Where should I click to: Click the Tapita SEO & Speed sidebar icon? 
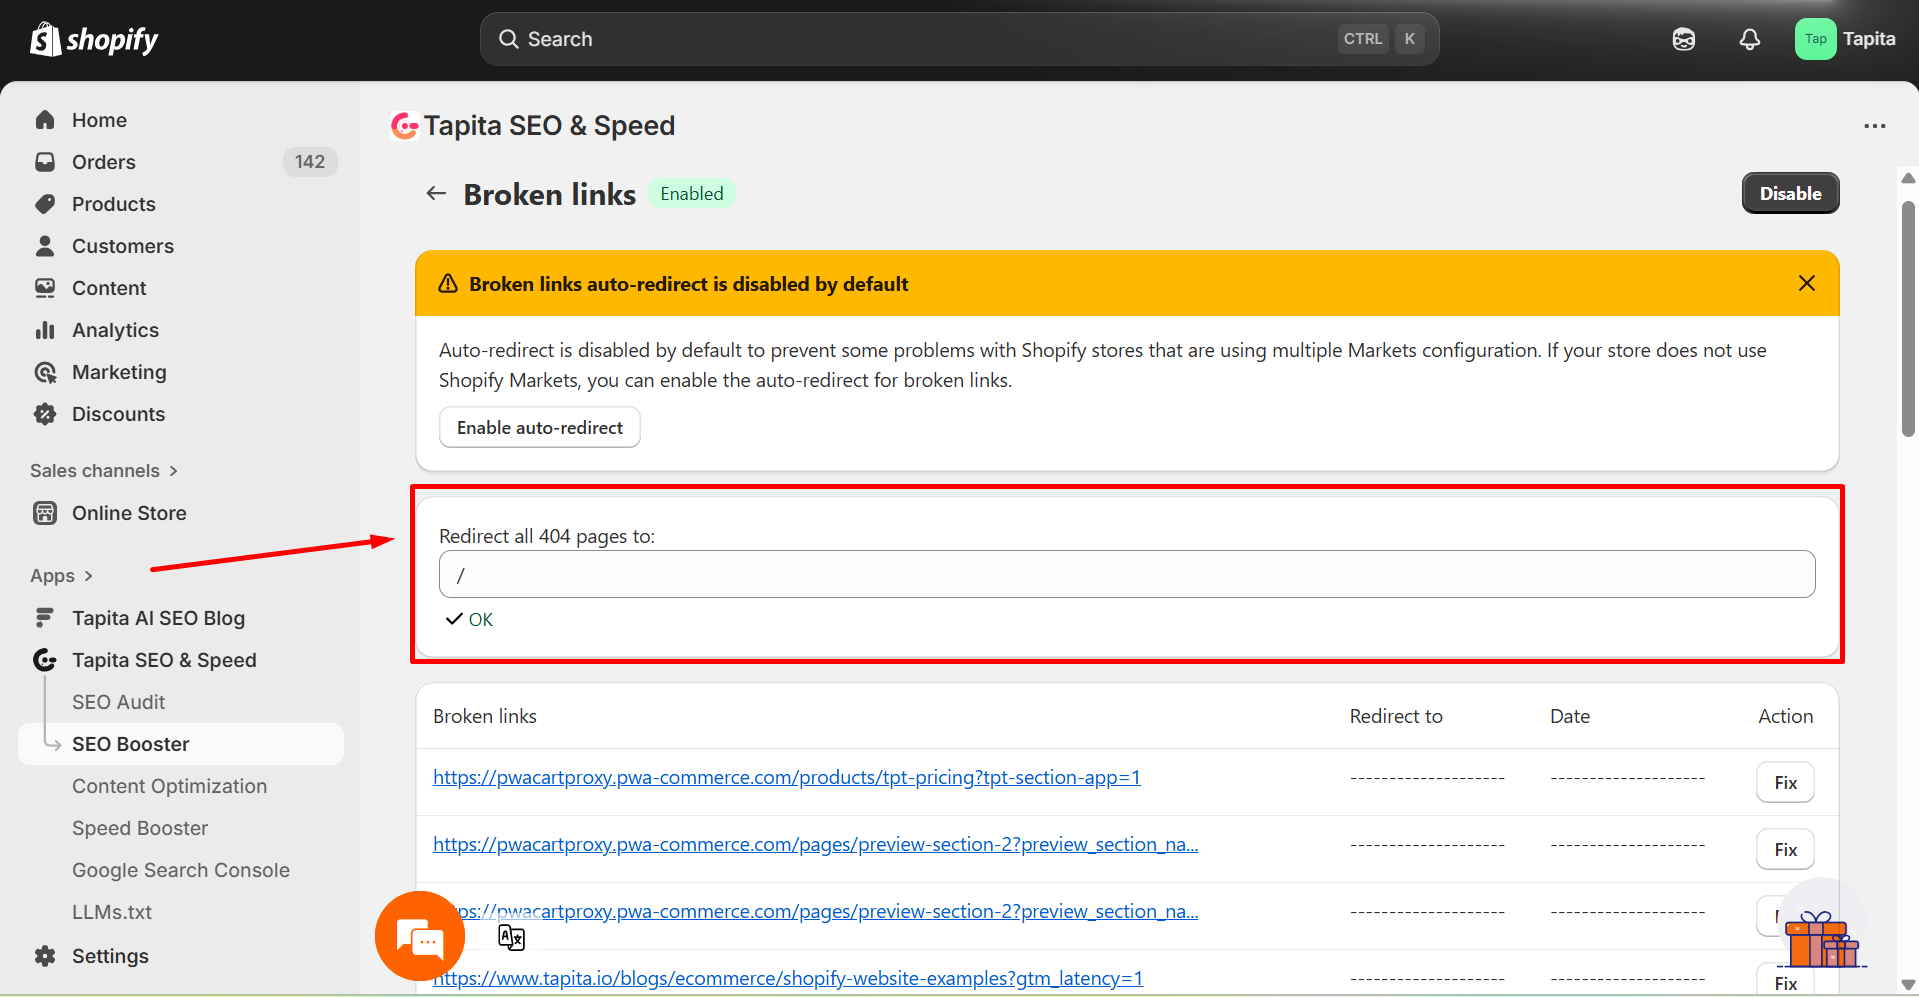click(x=45, y=660)
